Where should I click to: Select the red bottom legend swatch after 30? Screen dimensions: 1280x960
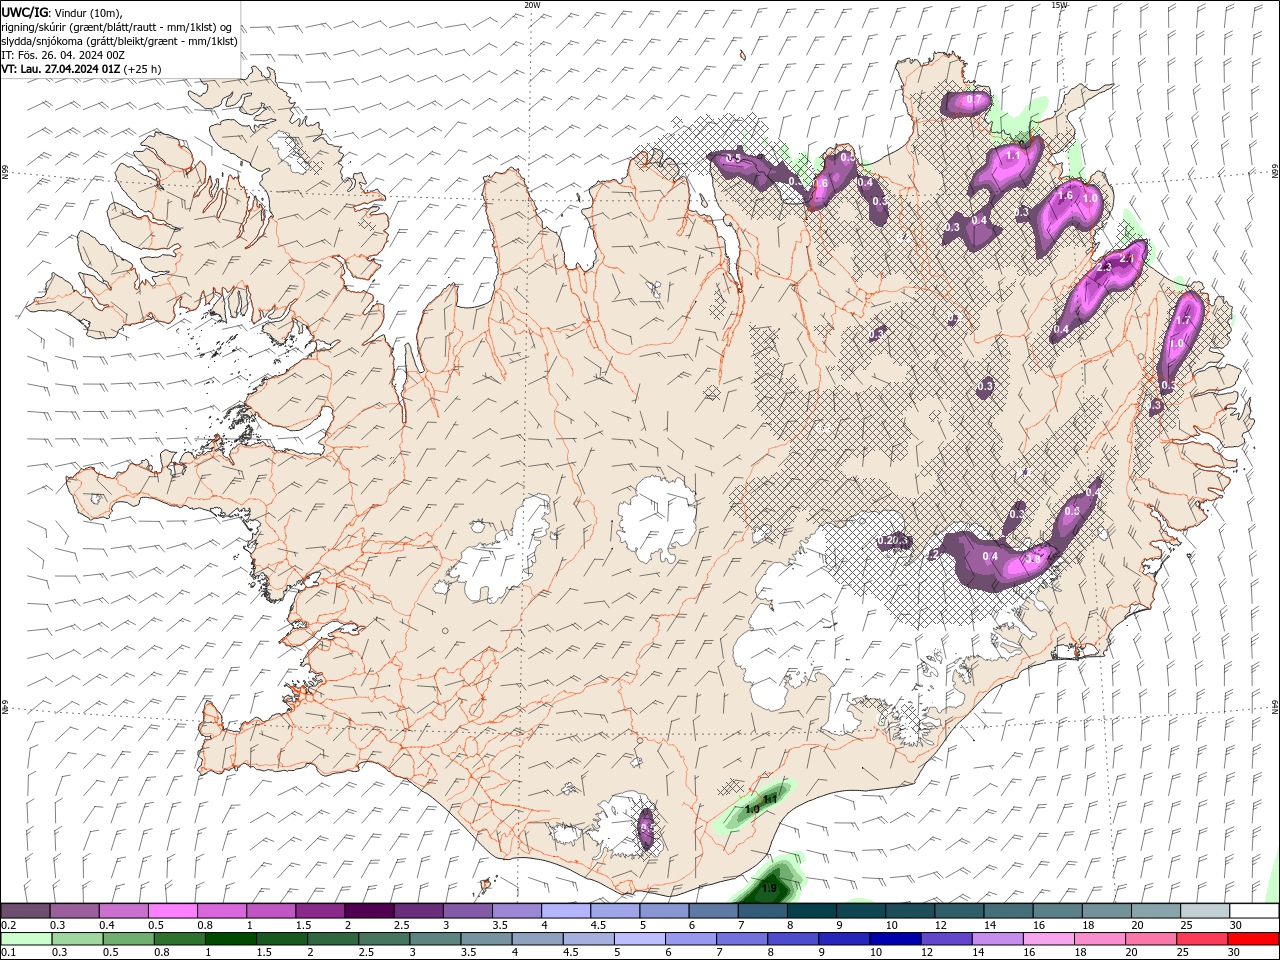(x=1252, y=939)
